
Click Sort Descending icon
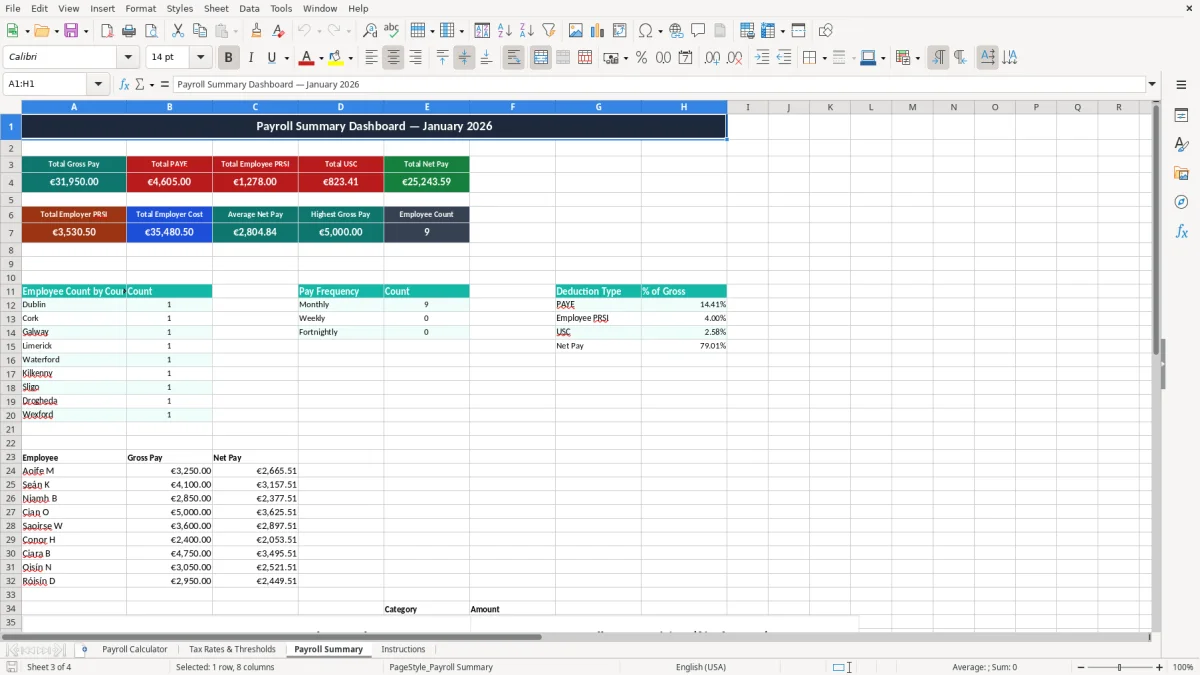point(526,31)
